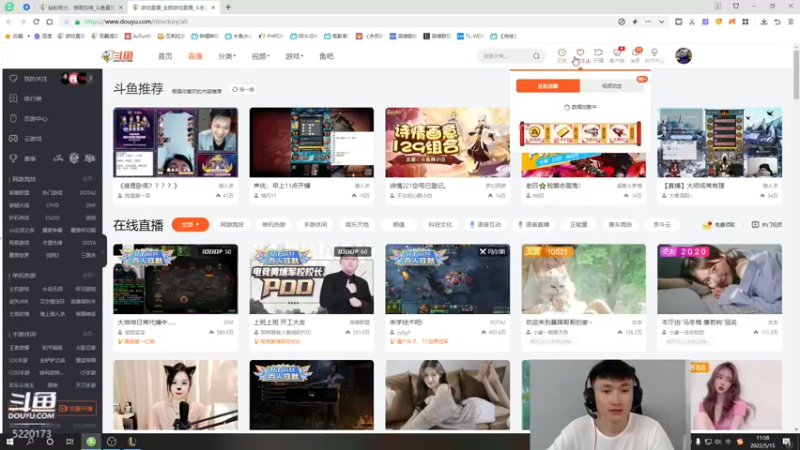Click the address bar URL
The image size is (800, 450).
[136, 21]
